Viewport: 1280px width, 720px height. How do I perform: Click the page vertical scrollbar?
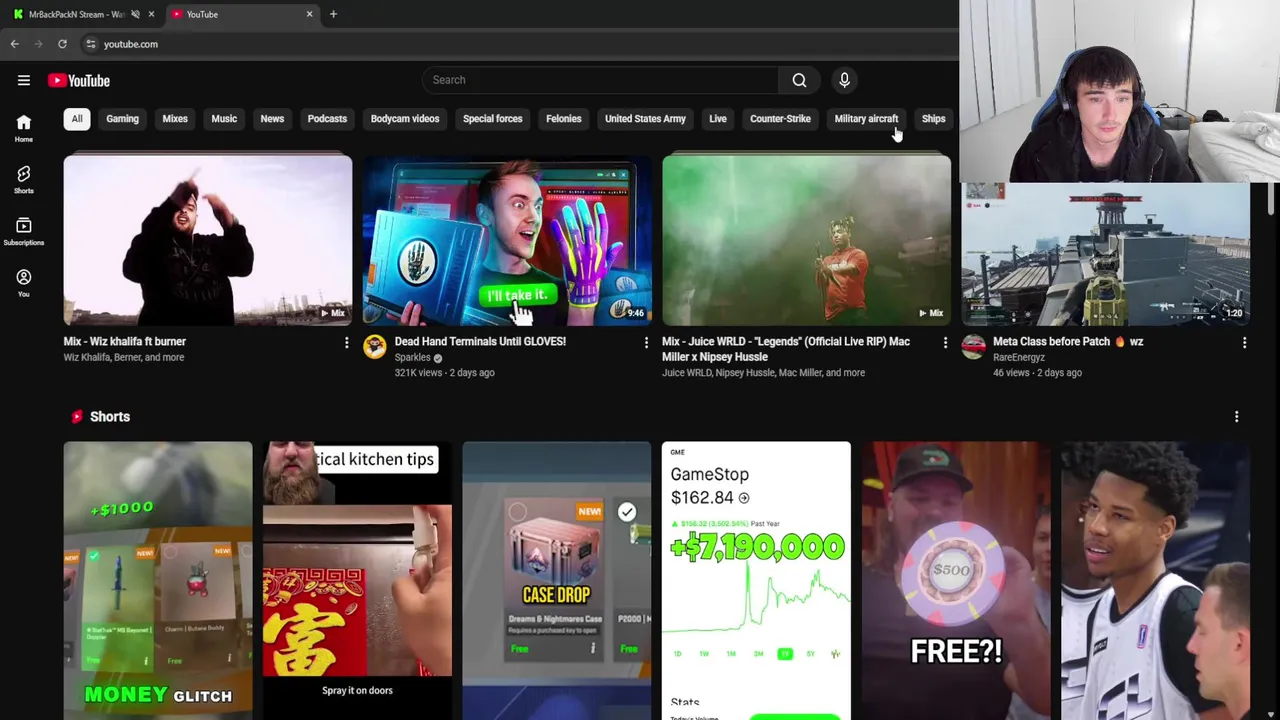point(1273,198)
